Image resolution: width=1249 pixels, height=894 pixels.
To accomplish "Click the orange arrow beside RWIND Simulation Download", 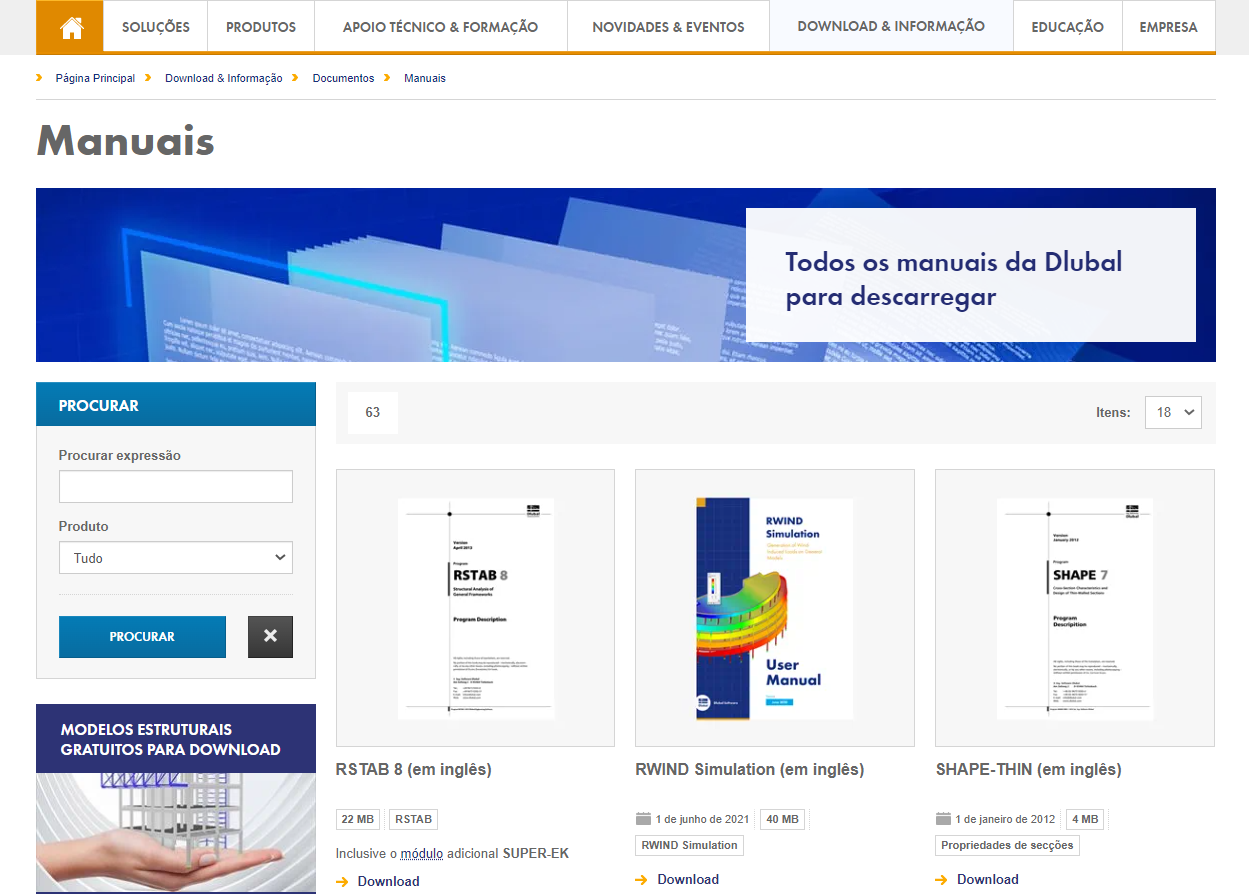I will point(640,879).
